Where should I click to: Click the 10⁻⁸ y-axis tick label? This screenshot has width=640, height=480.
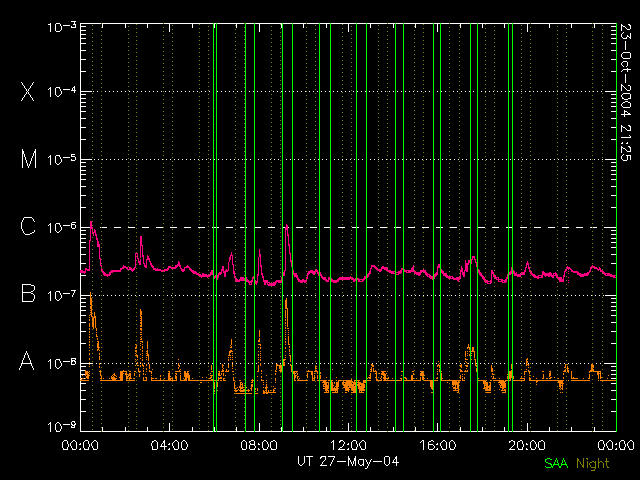pos(62,363)
